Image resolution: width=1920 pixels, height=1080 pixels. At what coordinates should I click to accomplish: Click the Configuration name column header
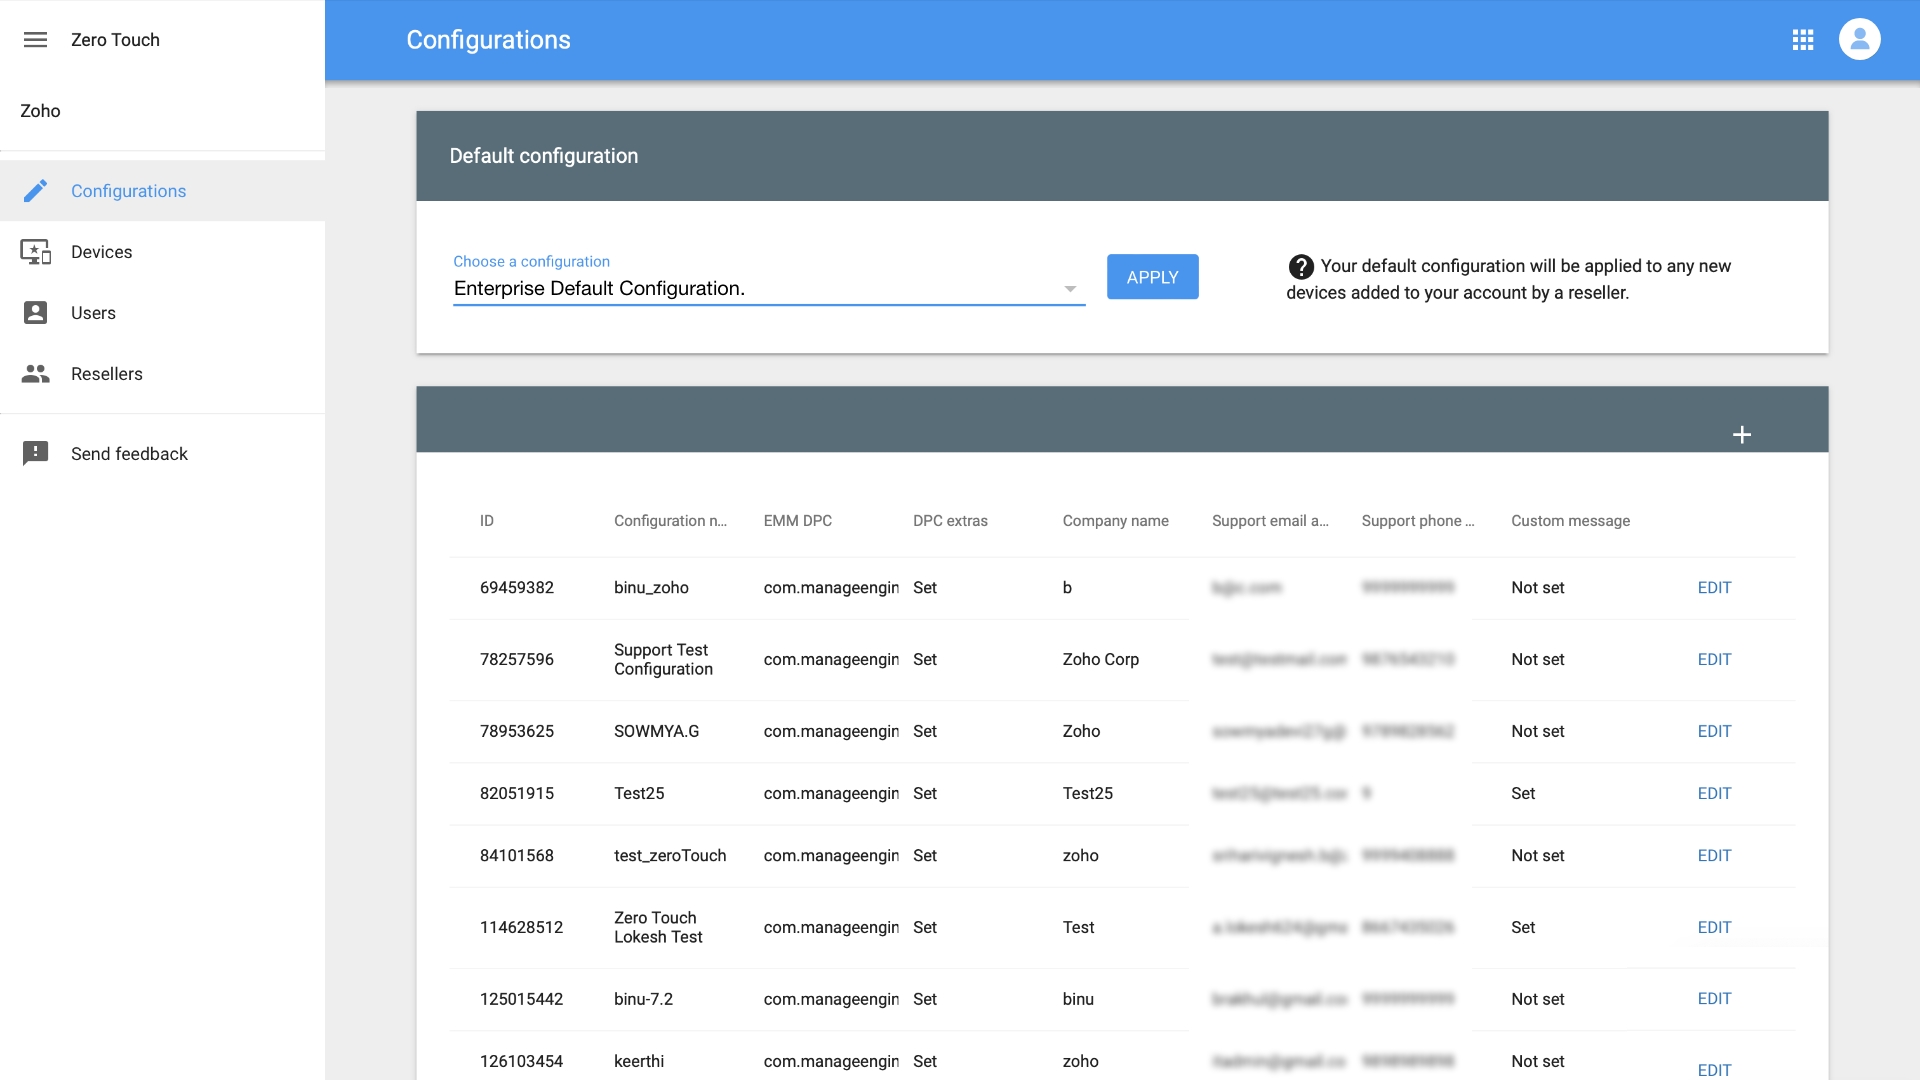670,521
